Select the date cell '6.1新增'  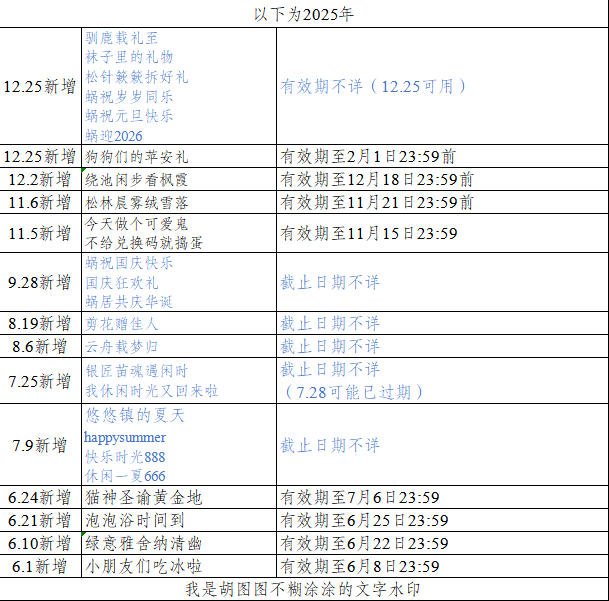coord(40,566)
